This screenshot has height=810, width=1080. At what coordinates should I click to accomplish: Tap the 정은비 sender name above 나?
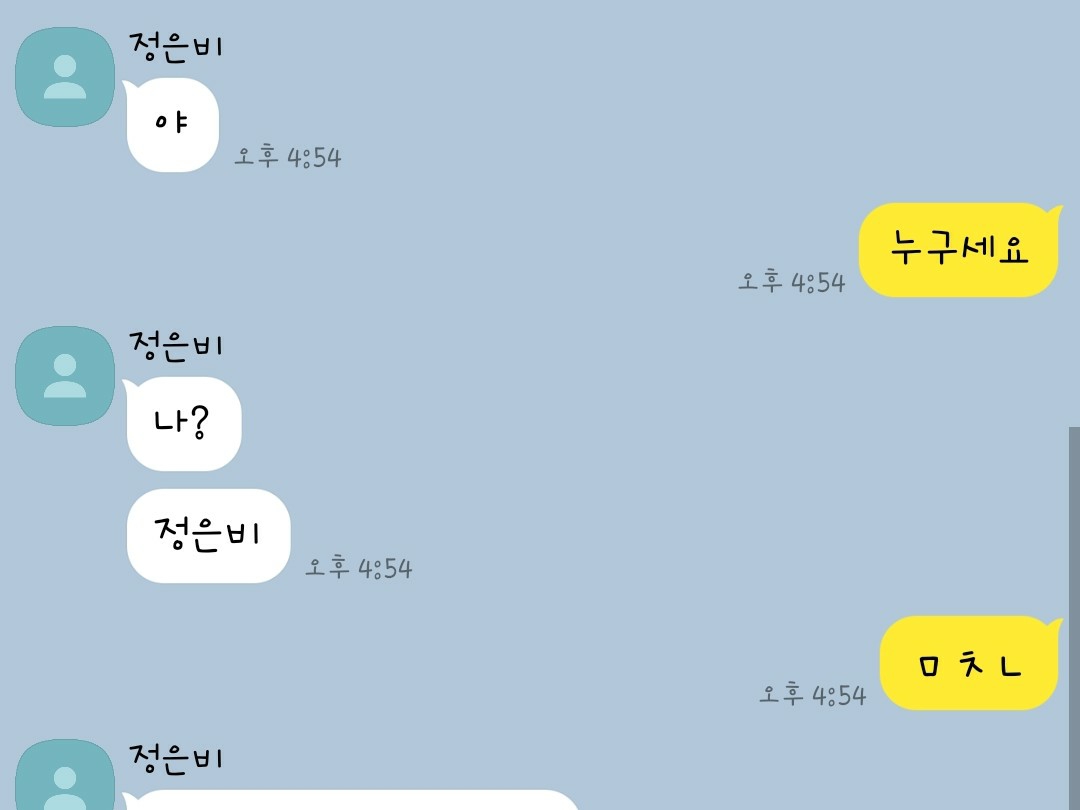(176, 345)
